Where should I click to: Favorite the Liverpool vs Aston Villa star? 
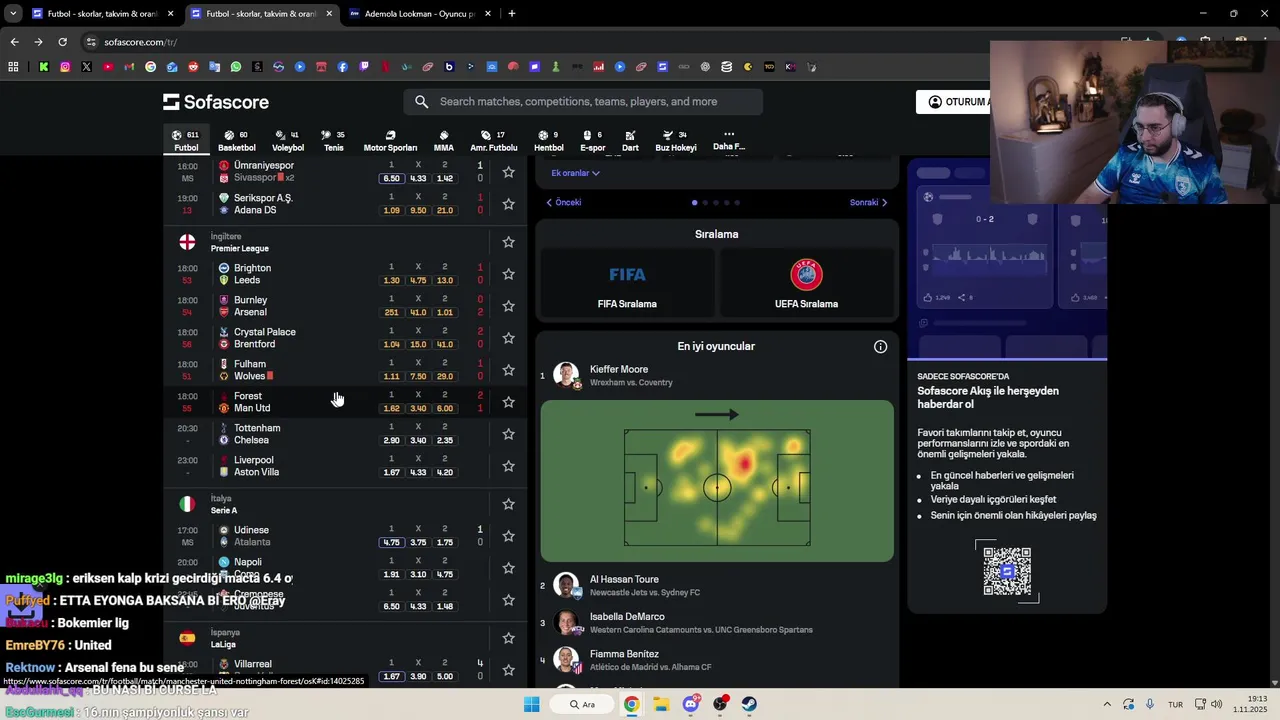click(x=508, y=466)
